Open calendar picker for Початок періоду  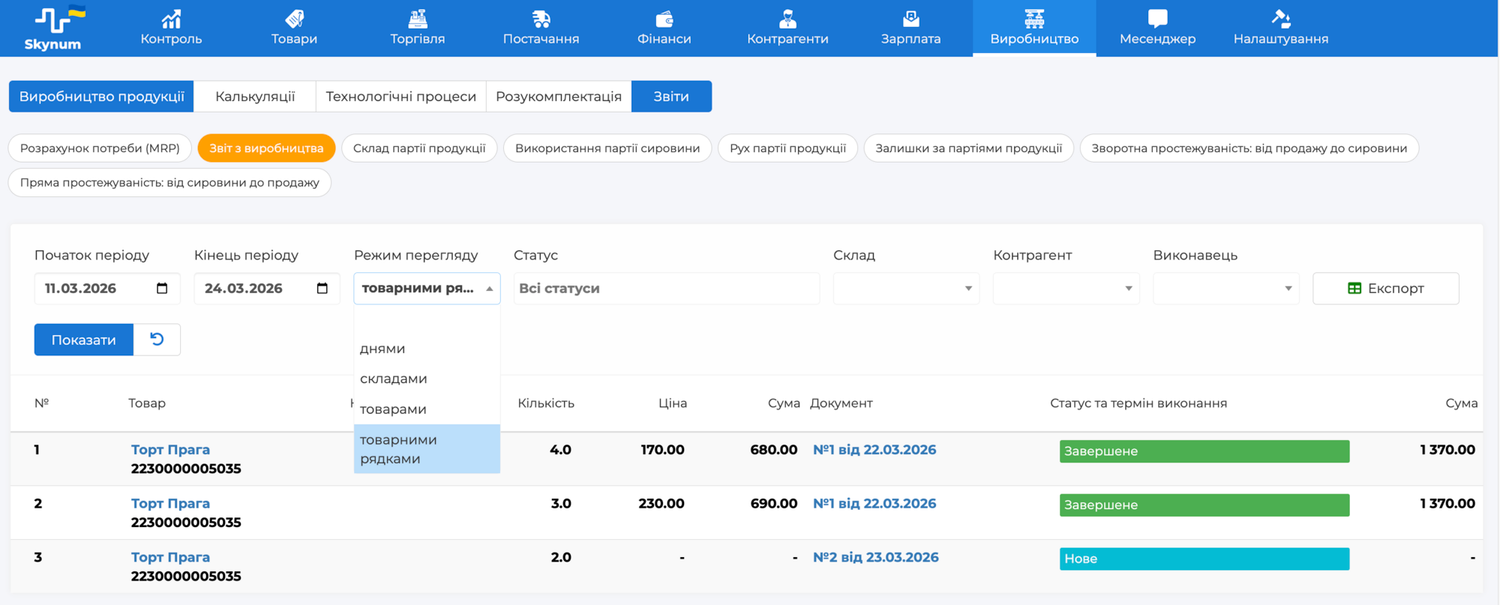coord(162,289)
